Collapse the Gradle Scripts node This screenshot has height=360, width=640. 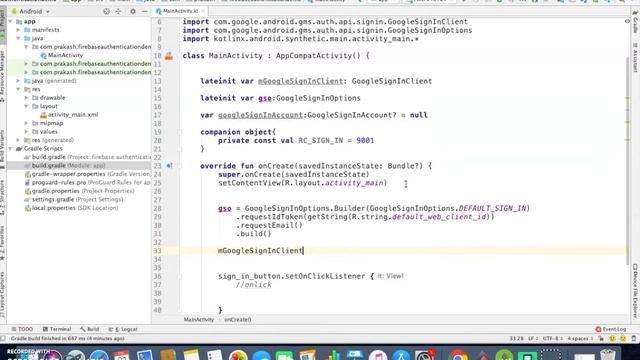pyautogui.click(x=11, y=149)
